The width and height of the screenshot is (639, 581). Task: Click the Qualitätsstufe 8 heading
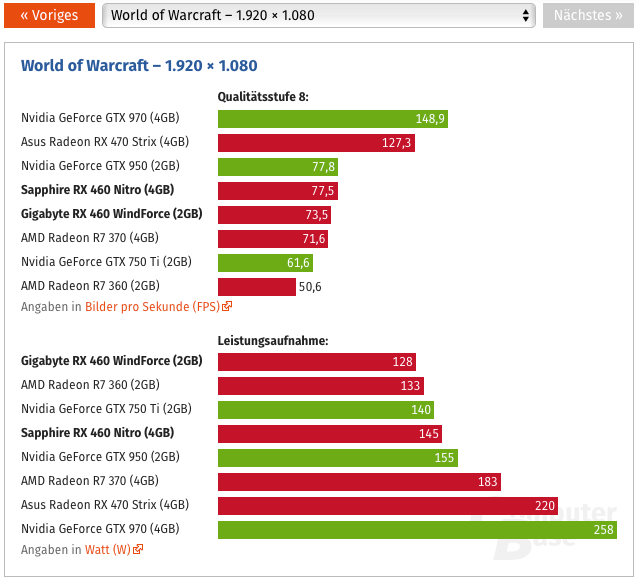pyautogui.click(x=263, y=97)
